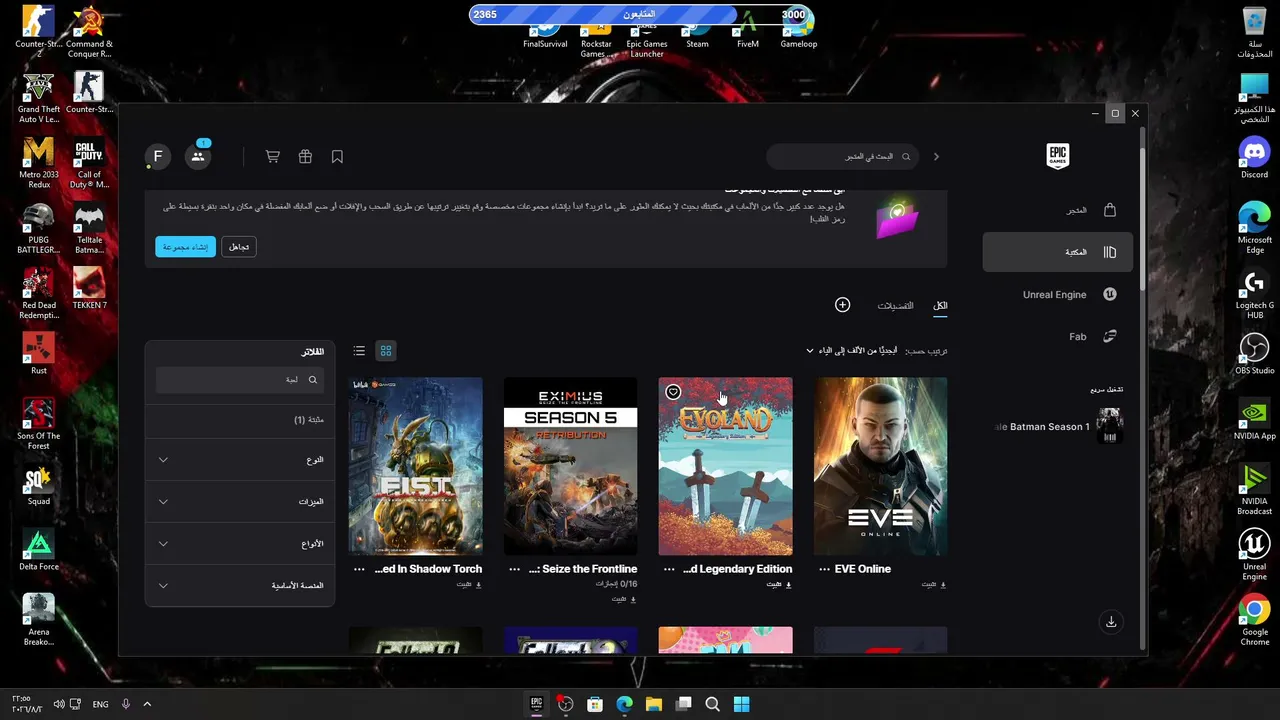Open FiveM desktop shortcut
1280x720 pixels.
747,30
